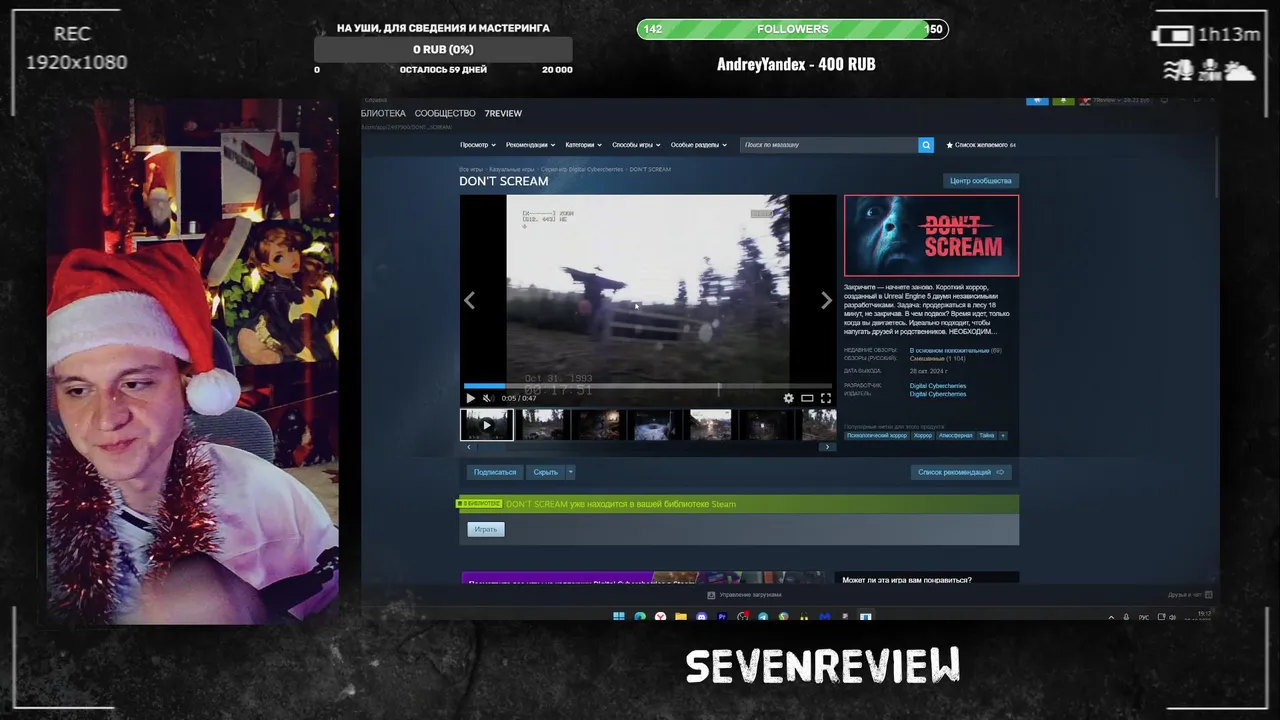Select the second screenshot thumbnail
This screenshot has width=1280, height=720.
(x=542, y=424)
